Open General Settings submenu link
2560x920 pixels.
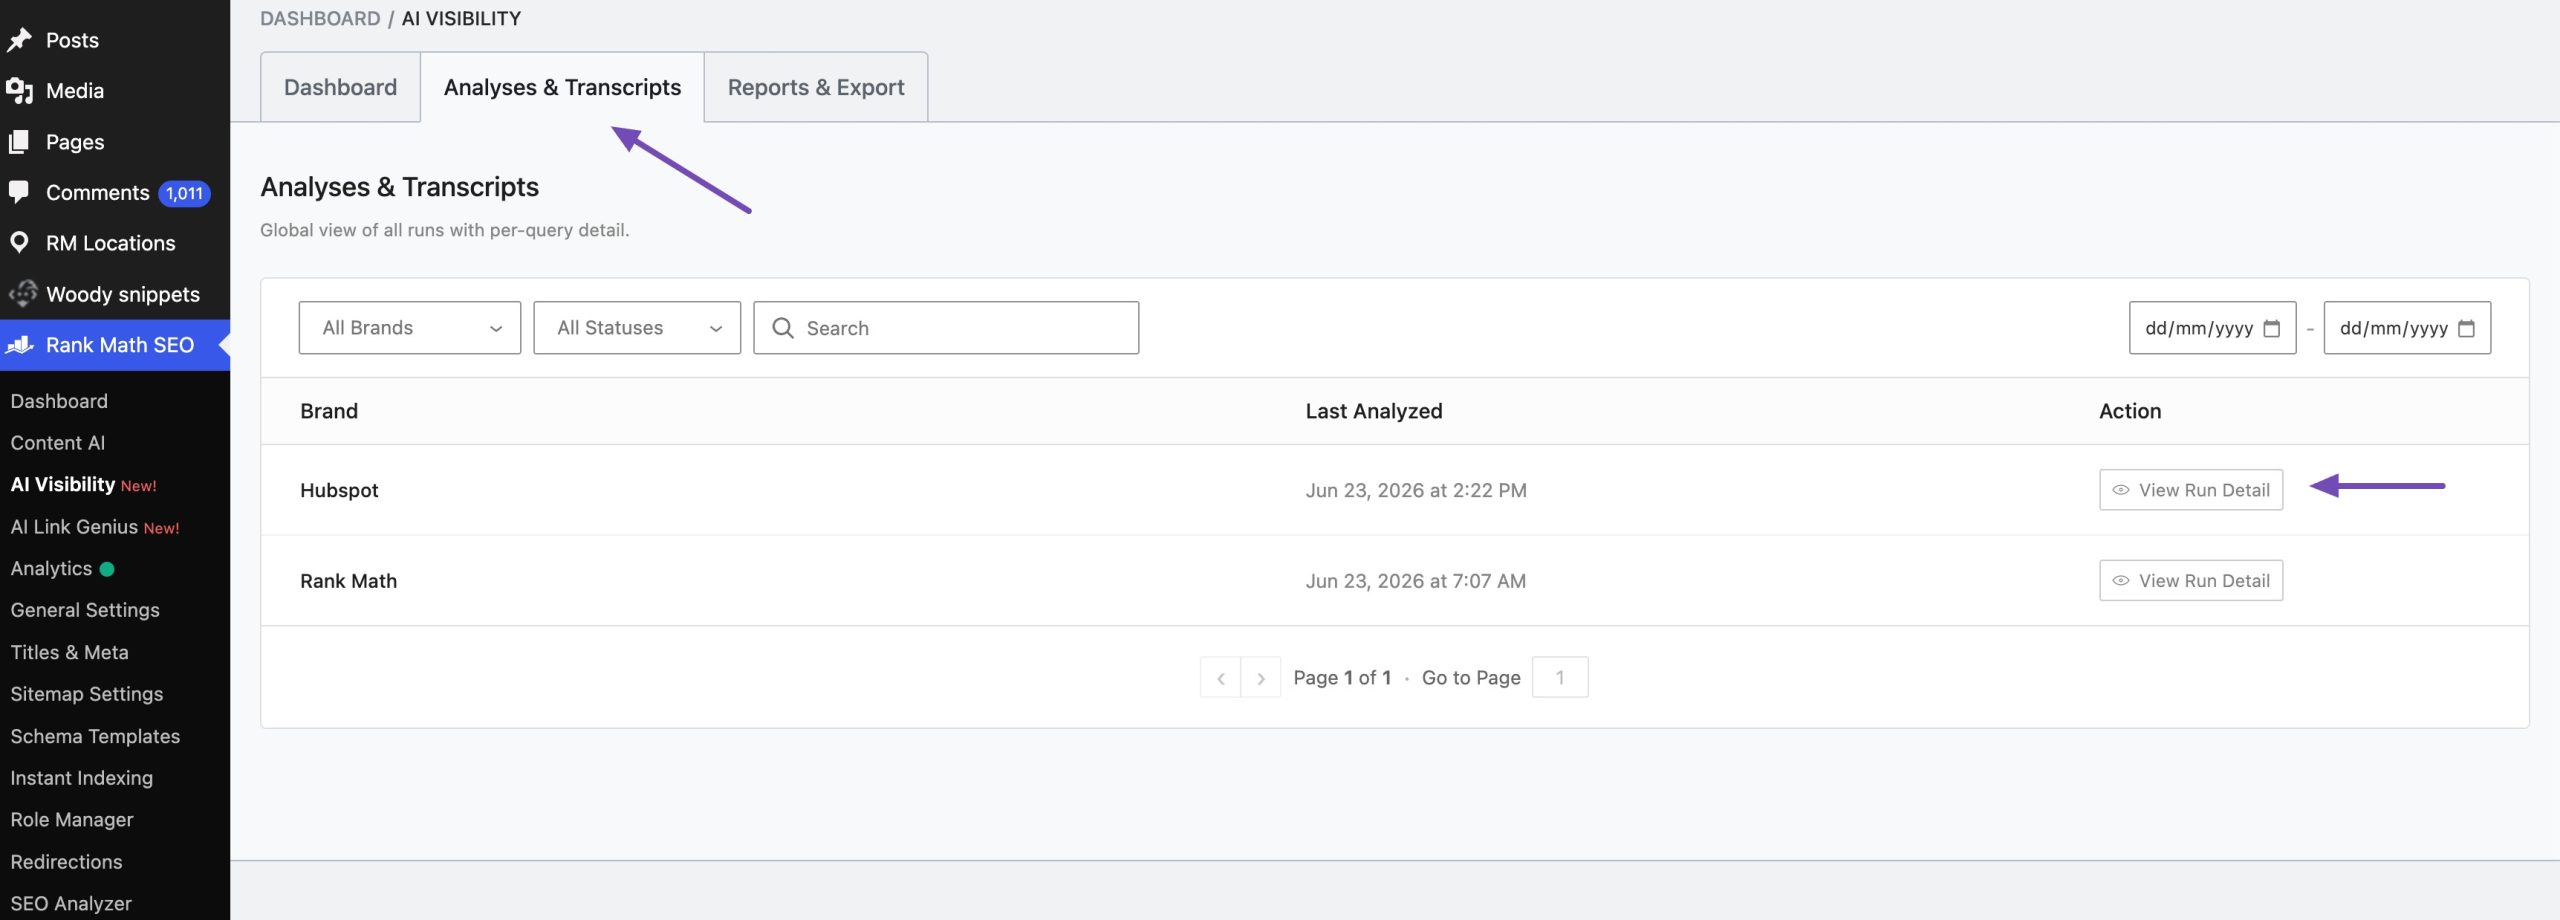85,610
